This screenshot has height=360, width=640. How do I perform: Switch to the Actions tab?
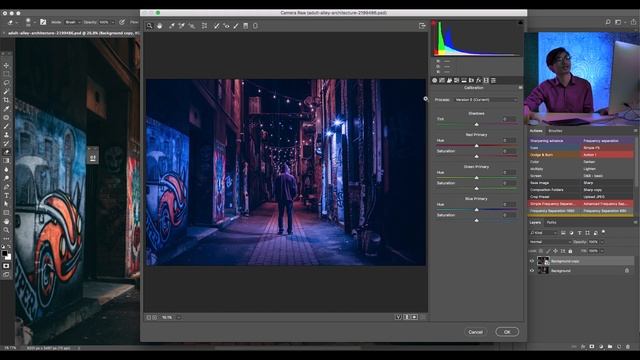click(536, 131)
